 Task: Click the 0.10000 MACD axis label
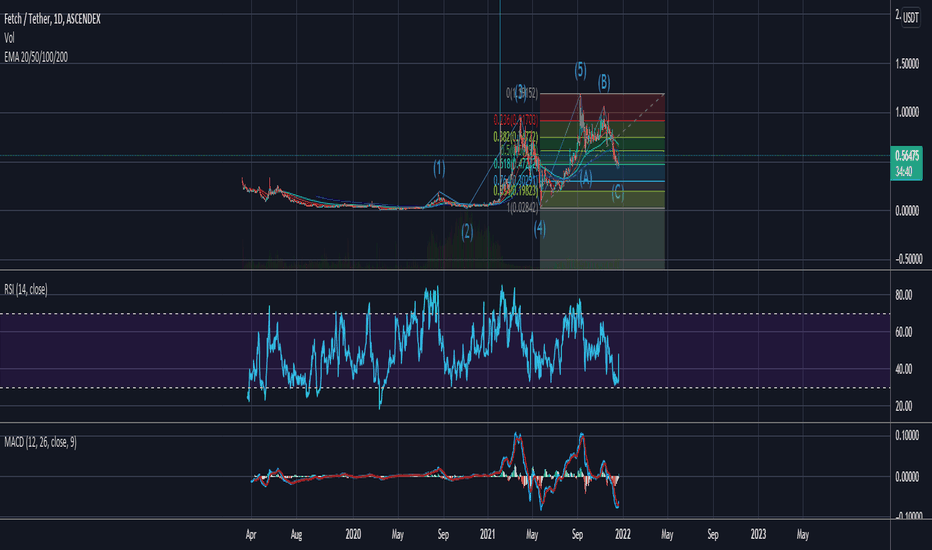click(x=907, y=436)
